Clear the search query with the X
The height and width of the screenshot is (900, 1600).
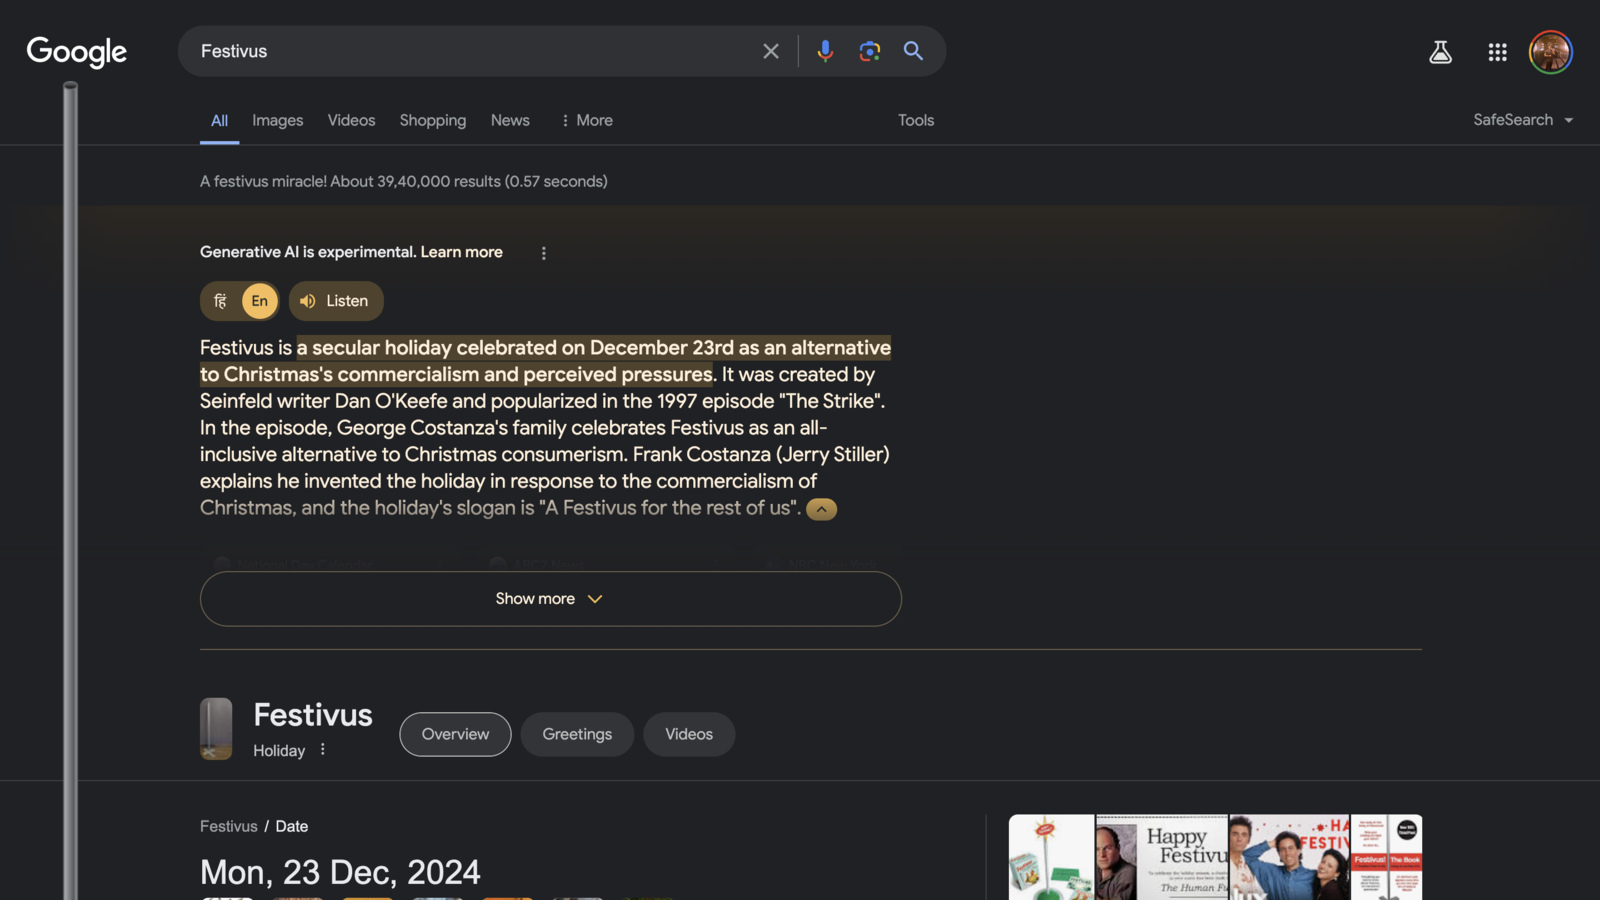tap(770, 51)
